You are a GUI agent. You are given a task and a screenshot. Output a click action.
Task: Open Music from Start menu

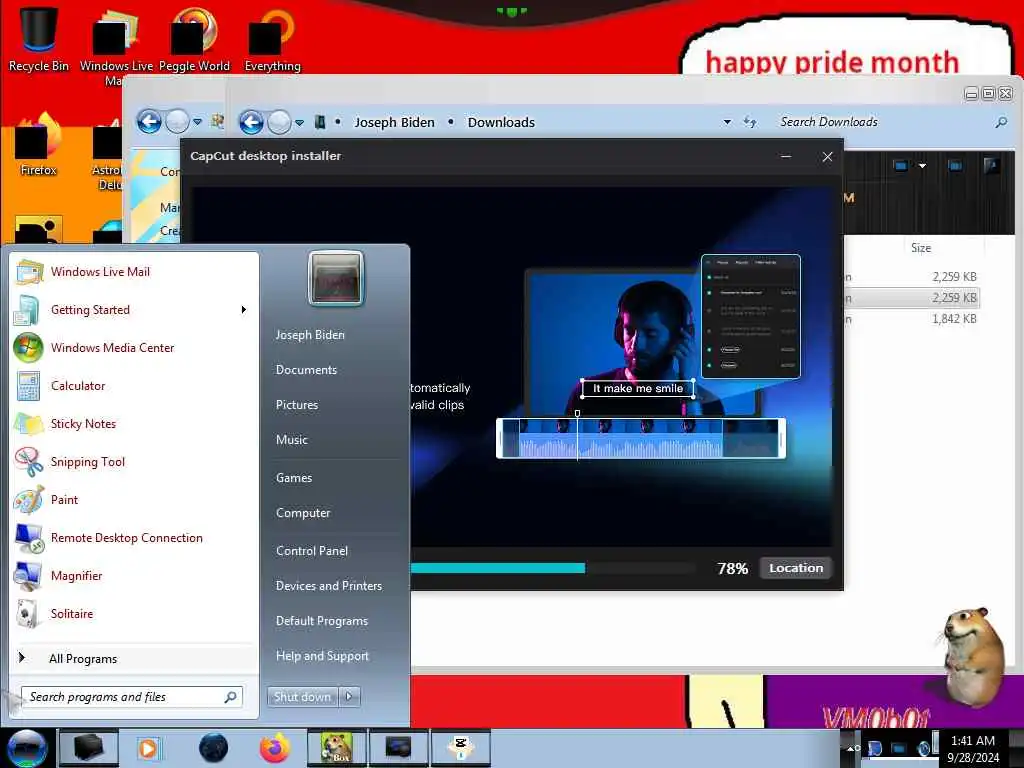pos(292,440)
